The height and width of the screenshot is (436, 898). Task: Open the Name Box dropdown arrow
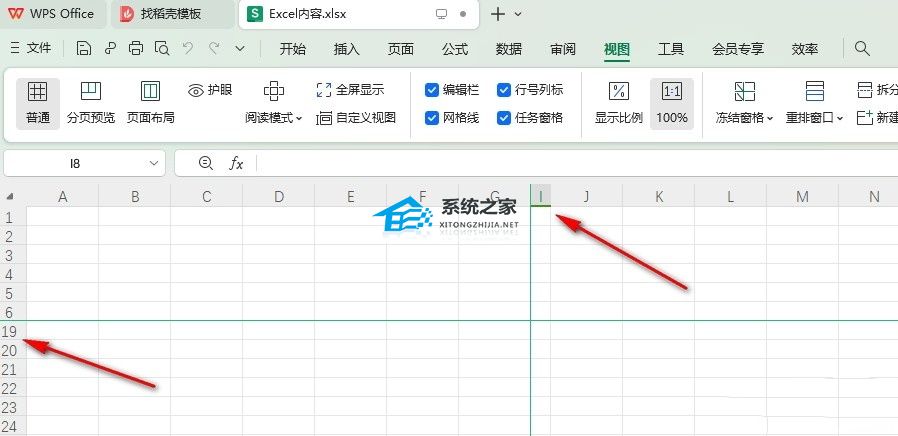(x=153, y=163)
